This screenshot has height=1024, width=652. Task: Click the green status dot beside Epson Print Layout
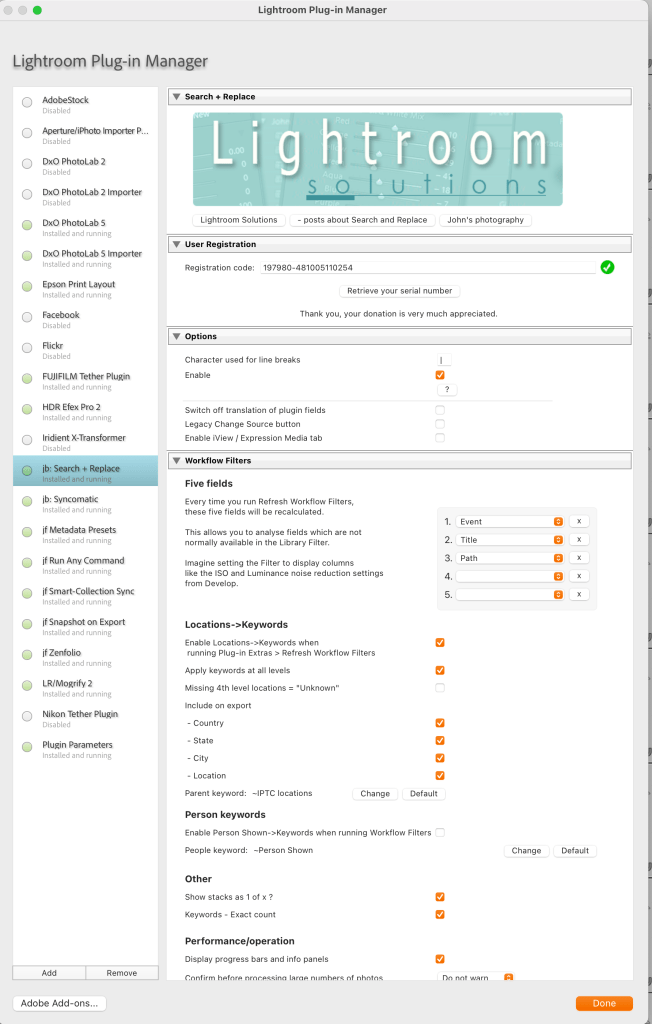[27, 287]
